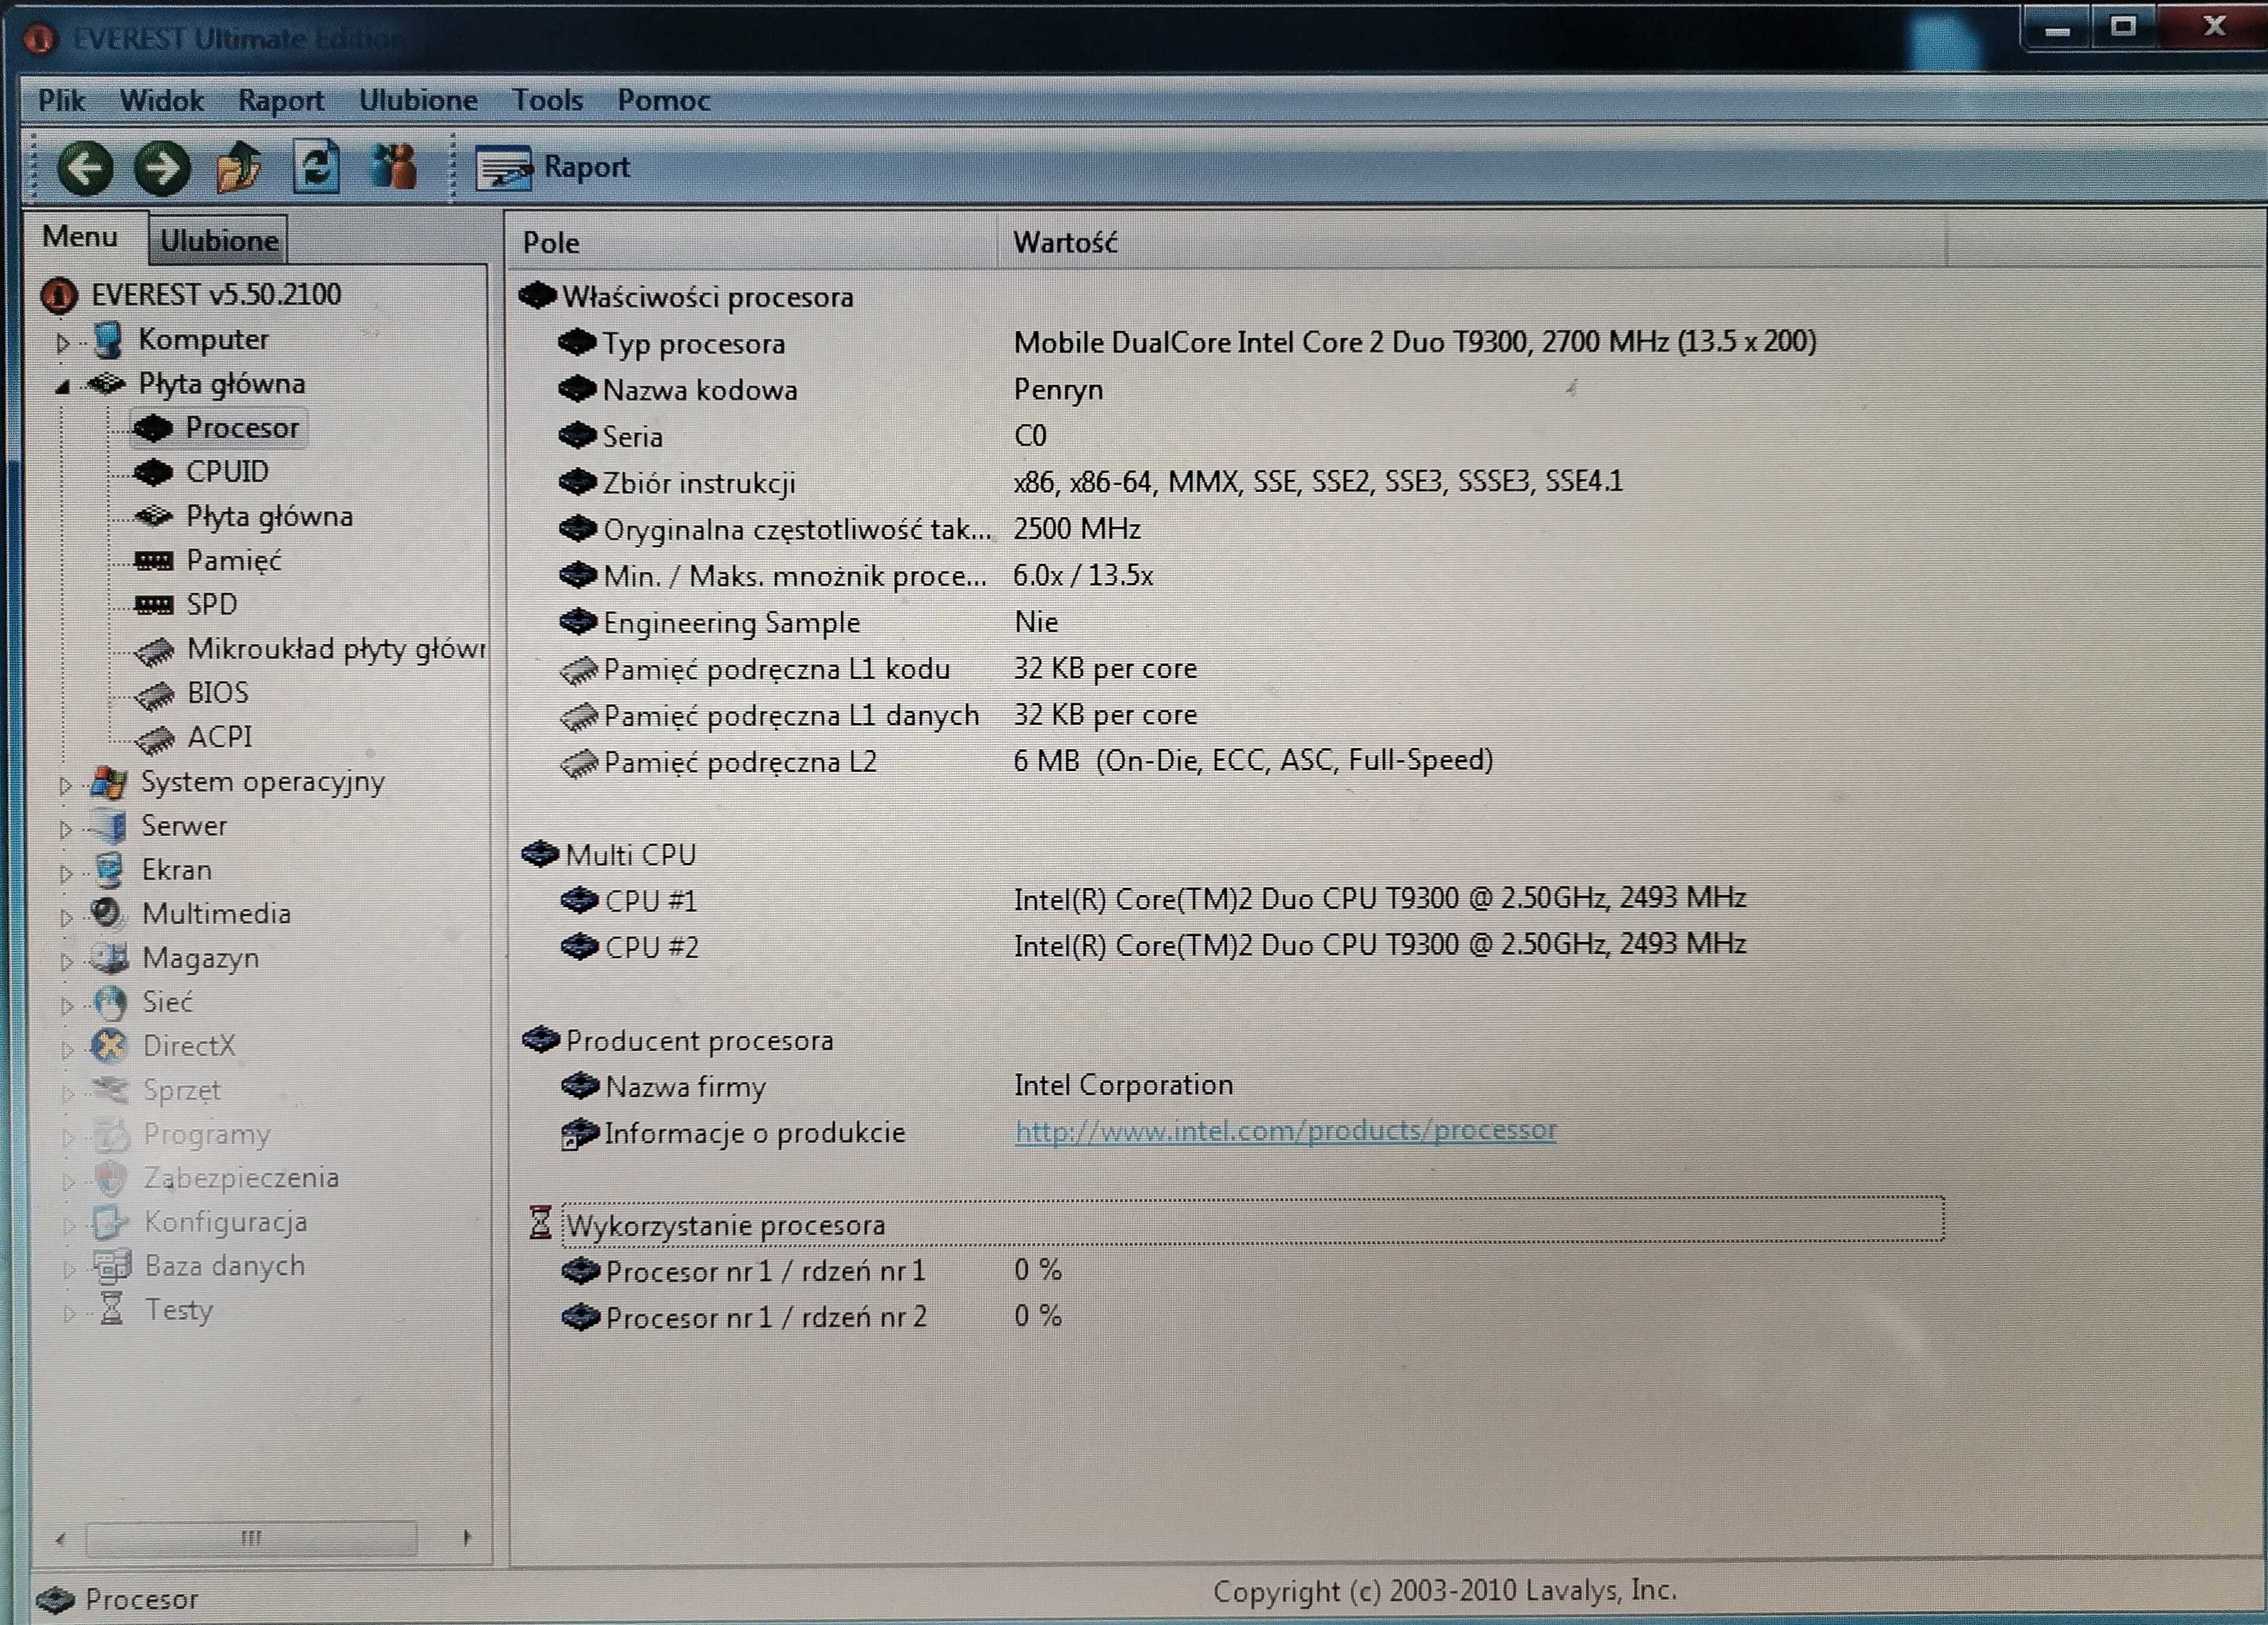The height and width of the screenshot is (1625, 2268).
Task: Select the Zabezpieczenia tree item
Action: [241, 1178]
